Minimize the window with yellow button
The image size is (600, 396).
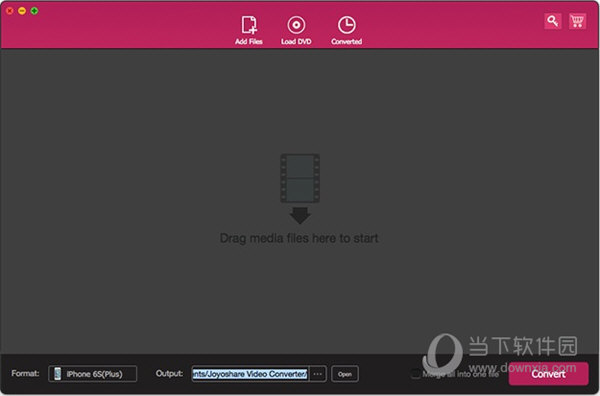tap(22, 11)
